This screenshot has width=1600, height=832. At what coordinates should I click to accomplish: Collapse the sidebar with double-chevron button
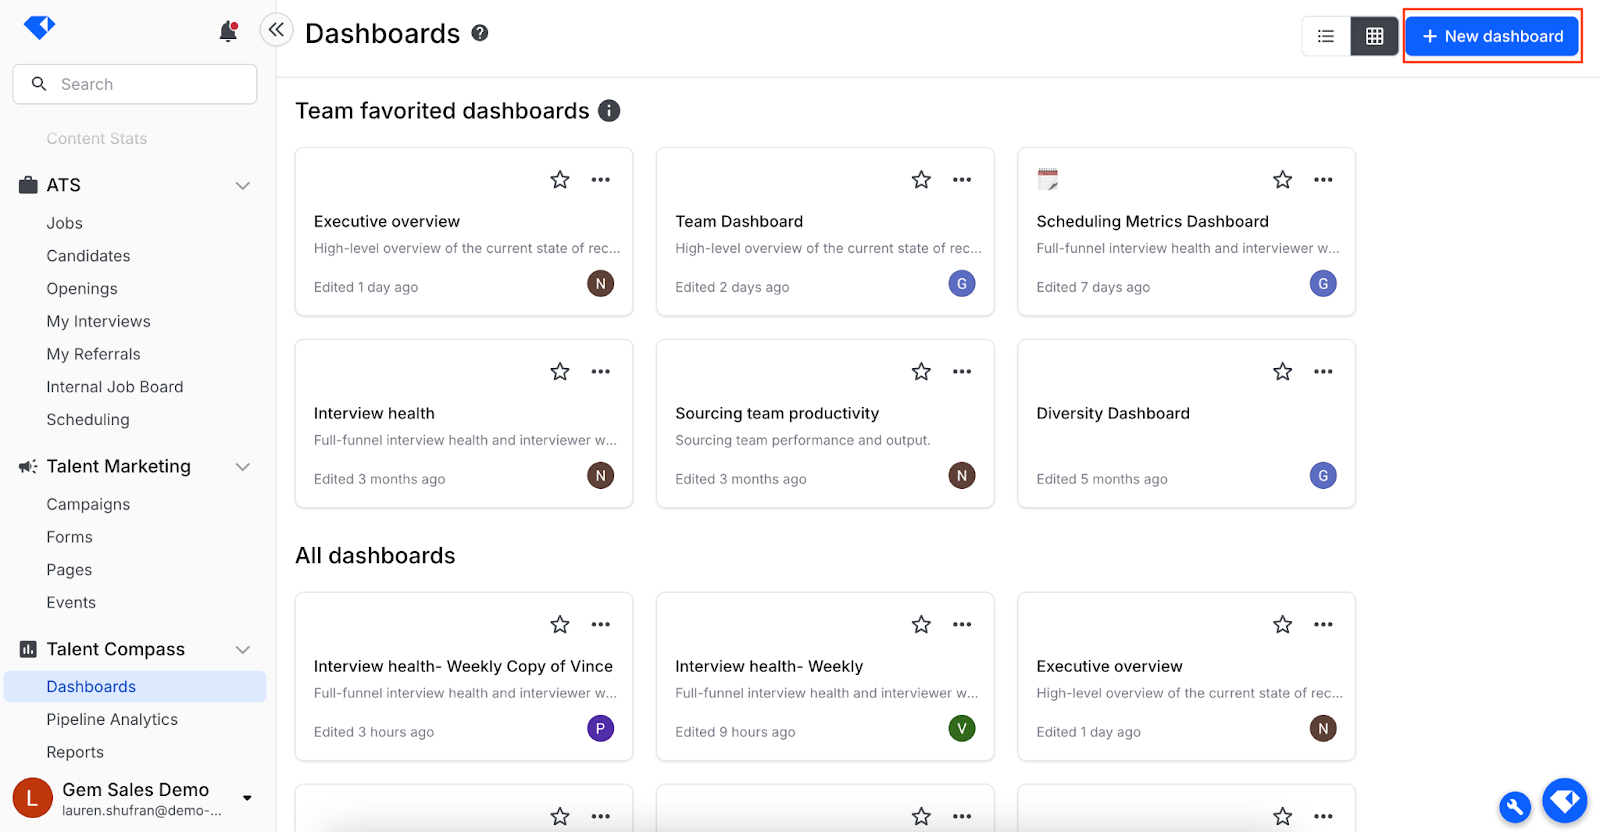[x=276, y=30]
